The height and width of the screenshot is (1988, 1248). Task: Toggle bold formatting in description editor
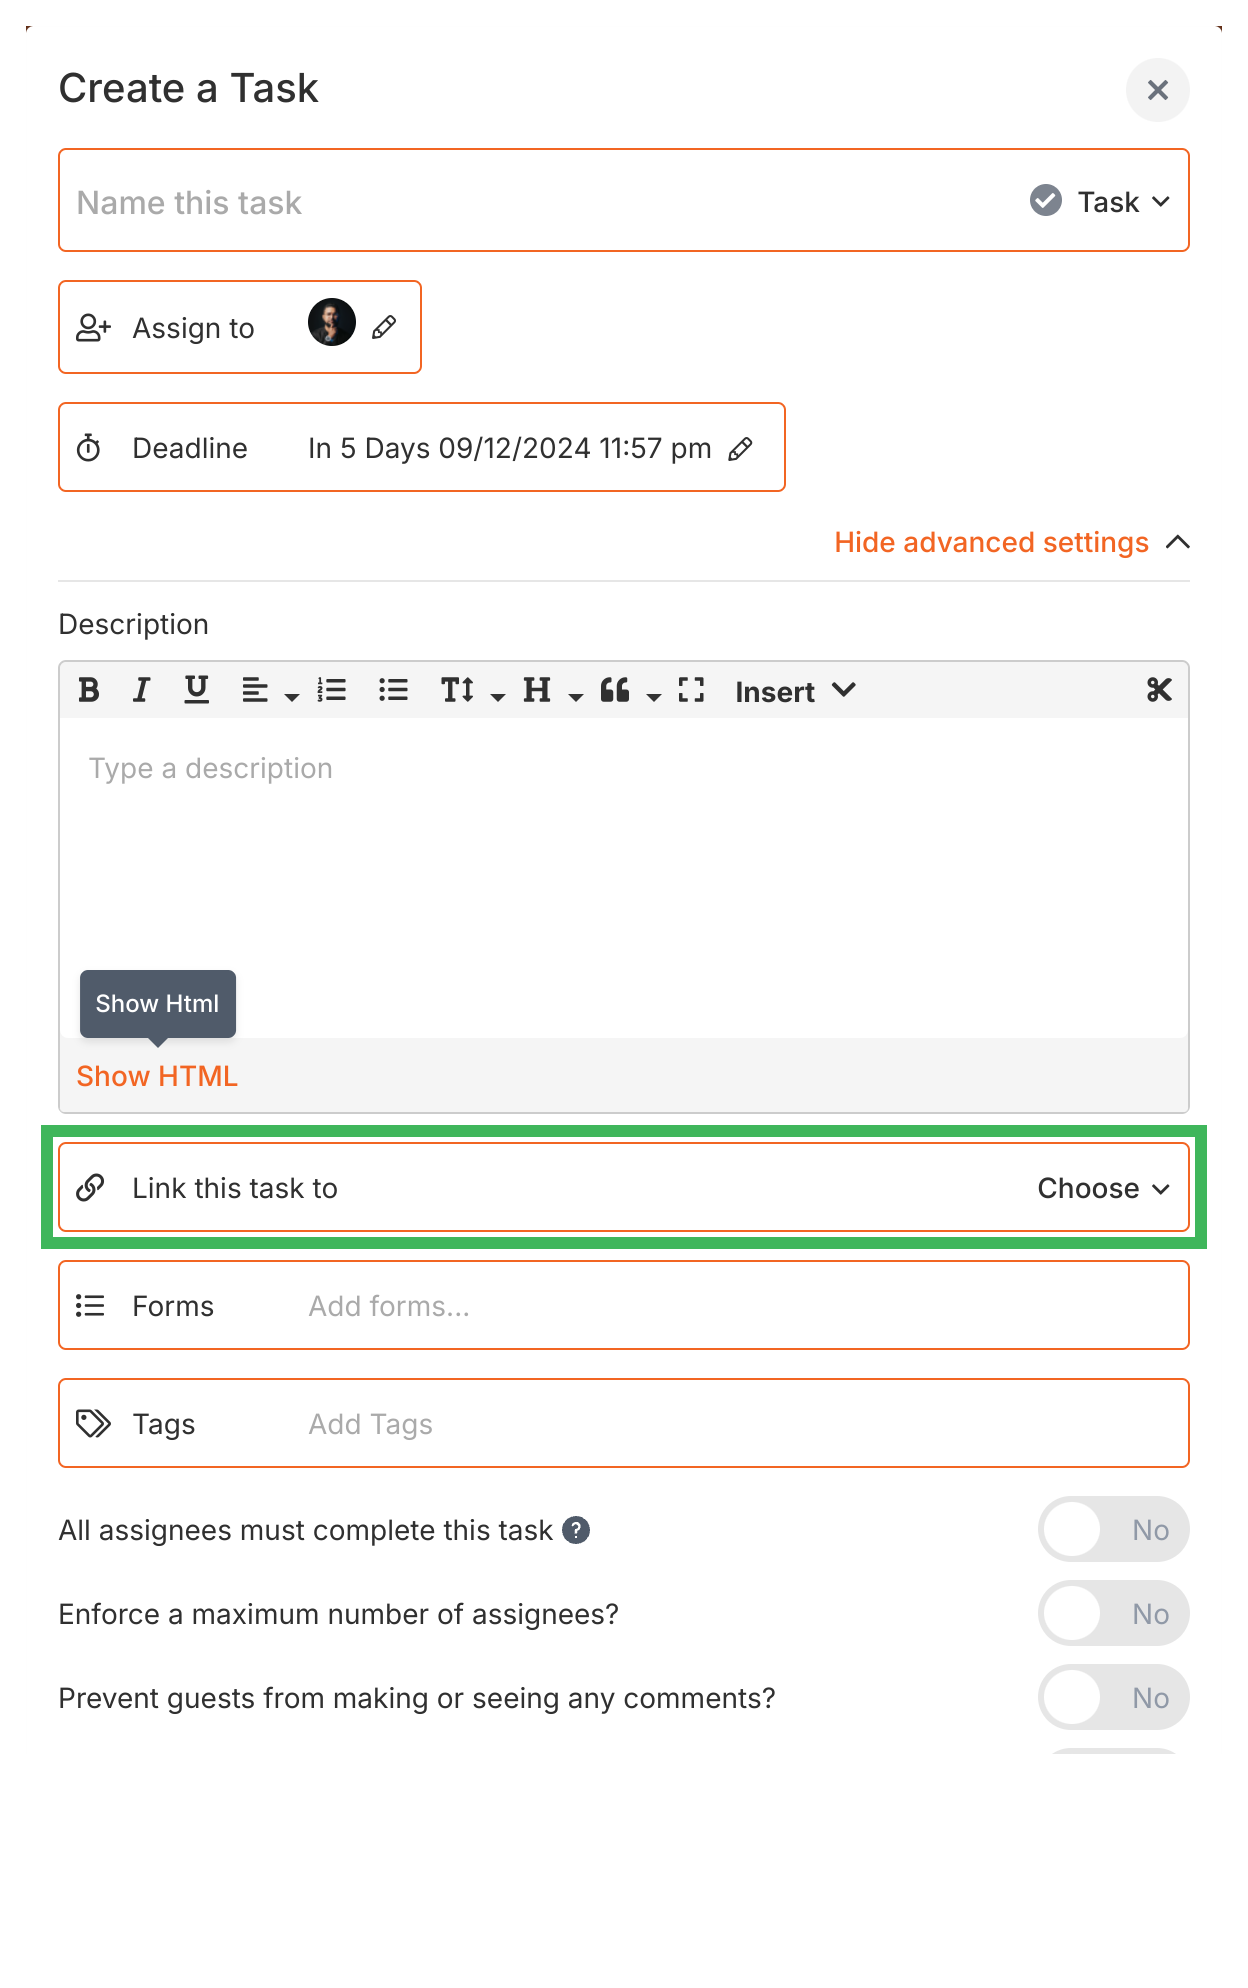coord(89,690)
